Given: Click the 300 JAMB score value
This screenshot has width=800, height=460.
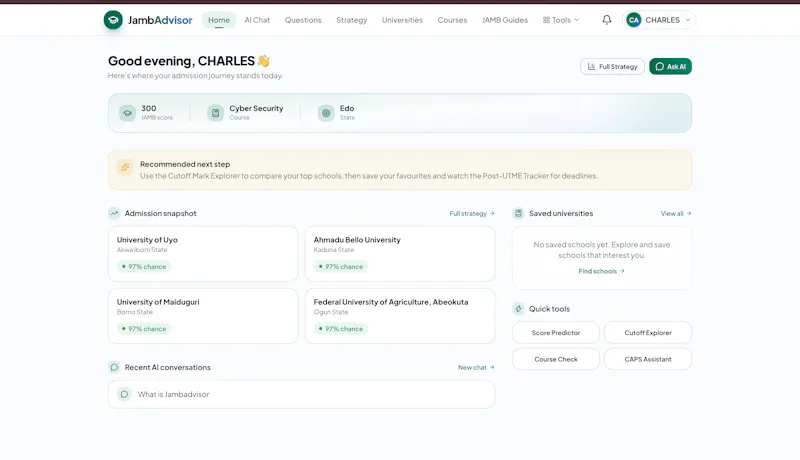Looking at the screenshot, I should (148, 108).
